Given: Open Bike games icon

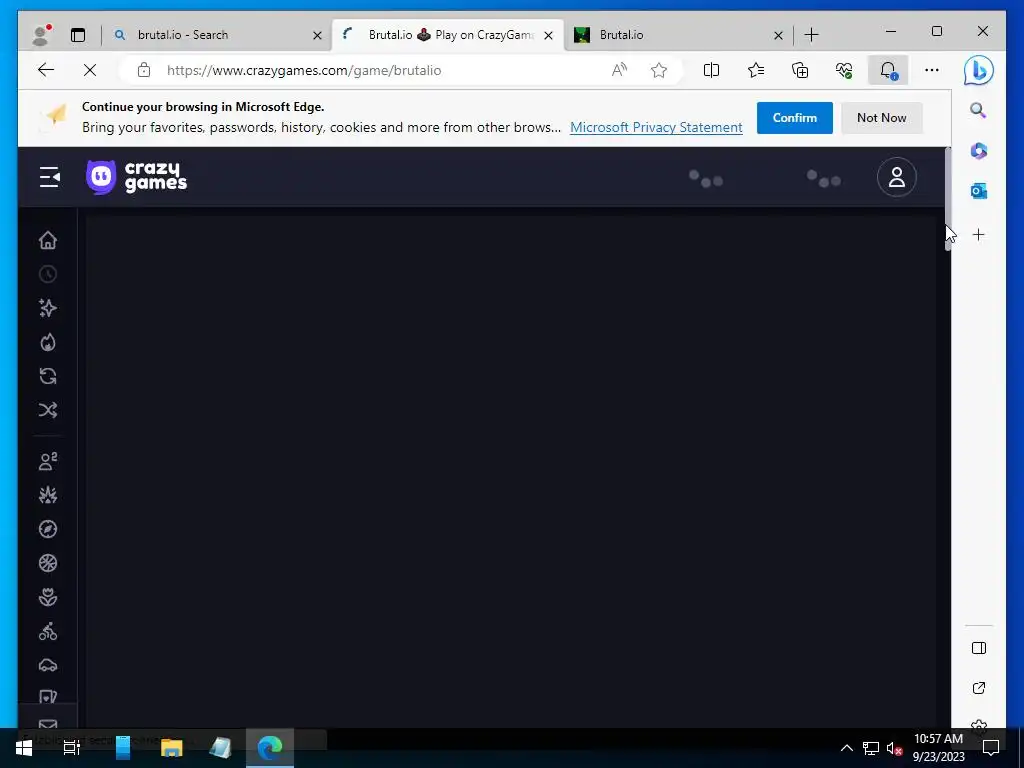Looking at the screenshot, I should (48, 631).
